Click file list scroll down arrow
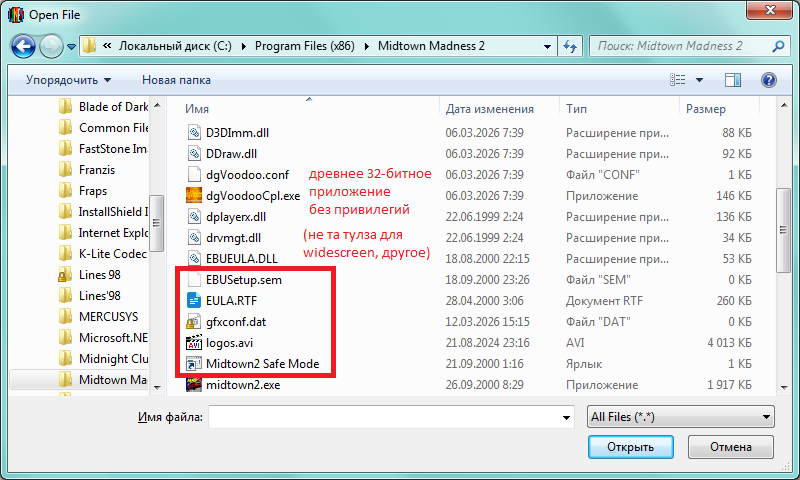 [x=784, y=388]
